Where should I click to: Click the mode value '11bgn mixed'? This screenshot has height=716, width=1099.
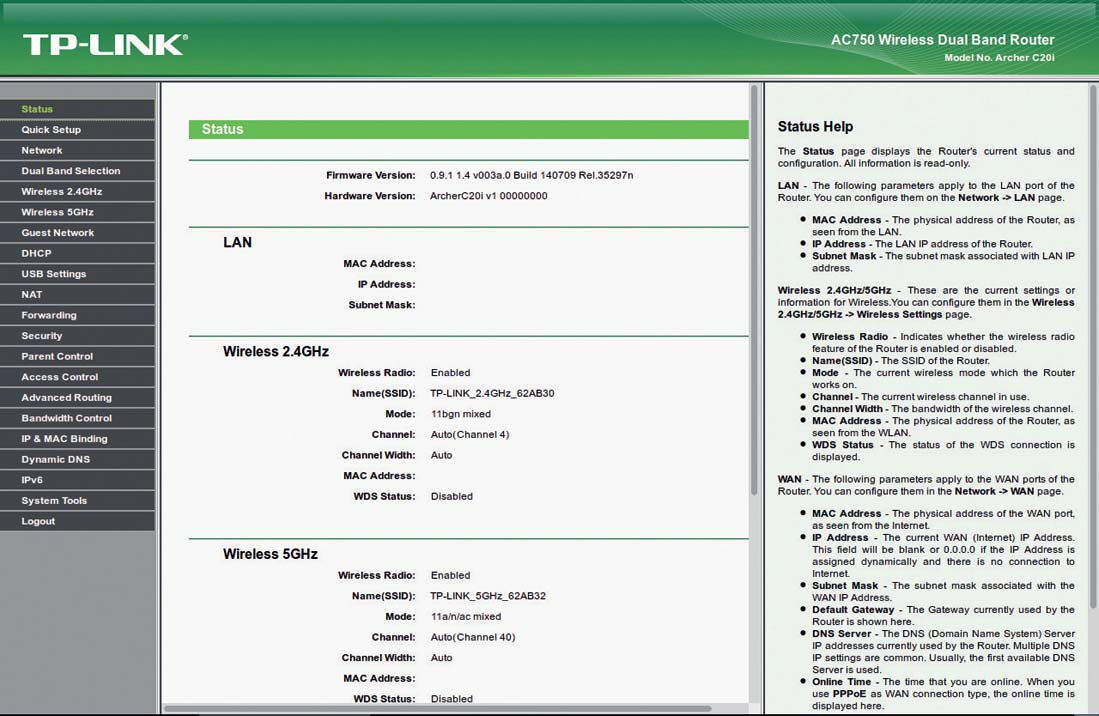click(460, 414)
